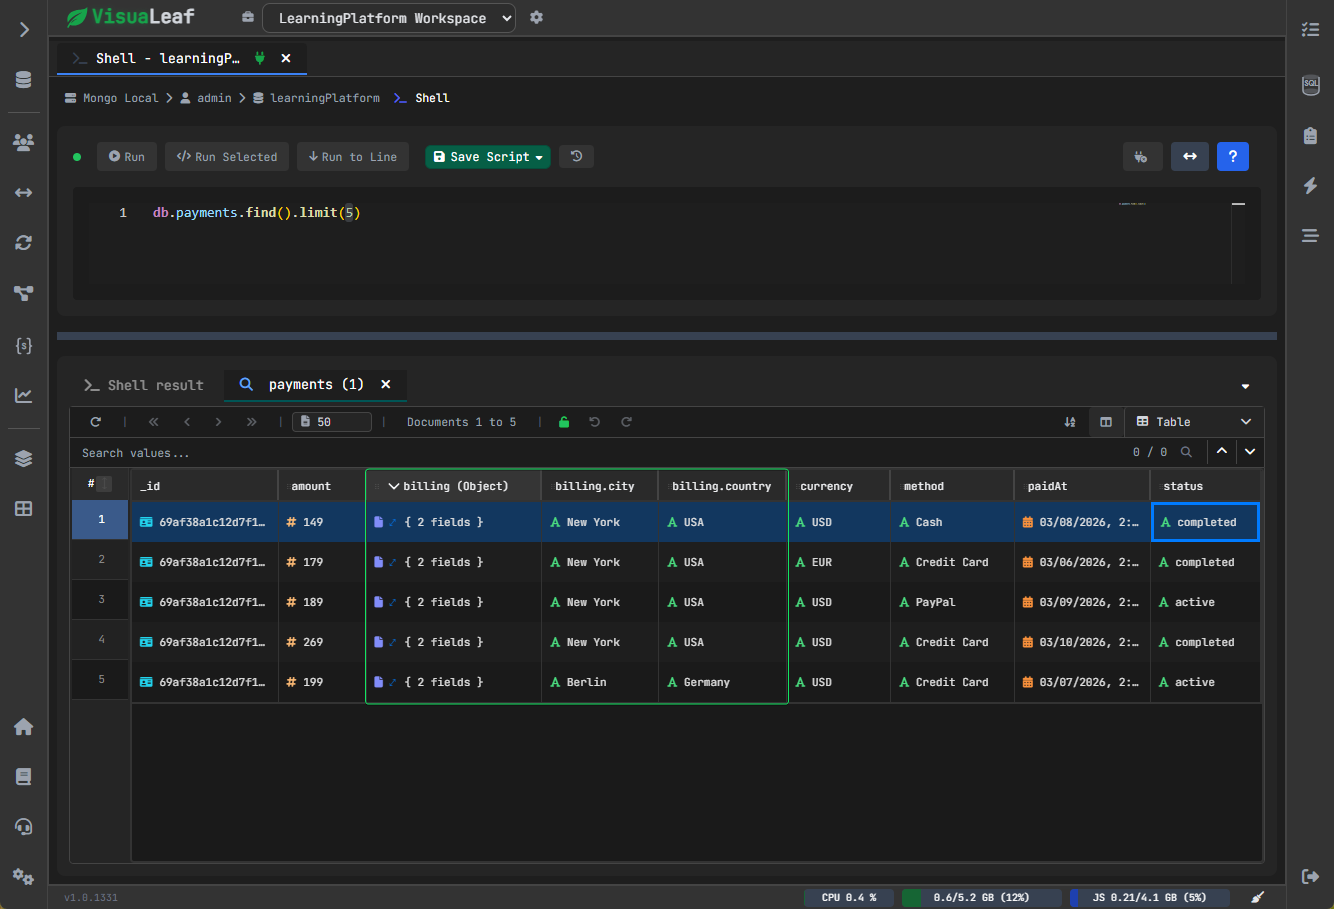Toggle the select-all box in the # header
Viewport: 1334px width, 909px height.
click(x=104, y=484)
